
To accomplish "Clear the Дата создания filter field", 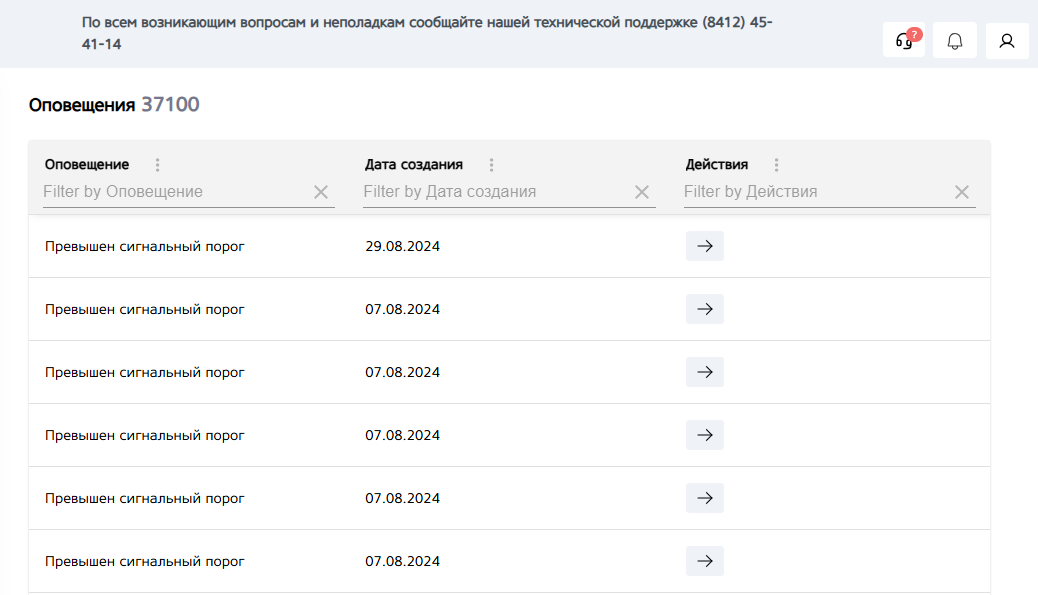I will coord(642,192).
